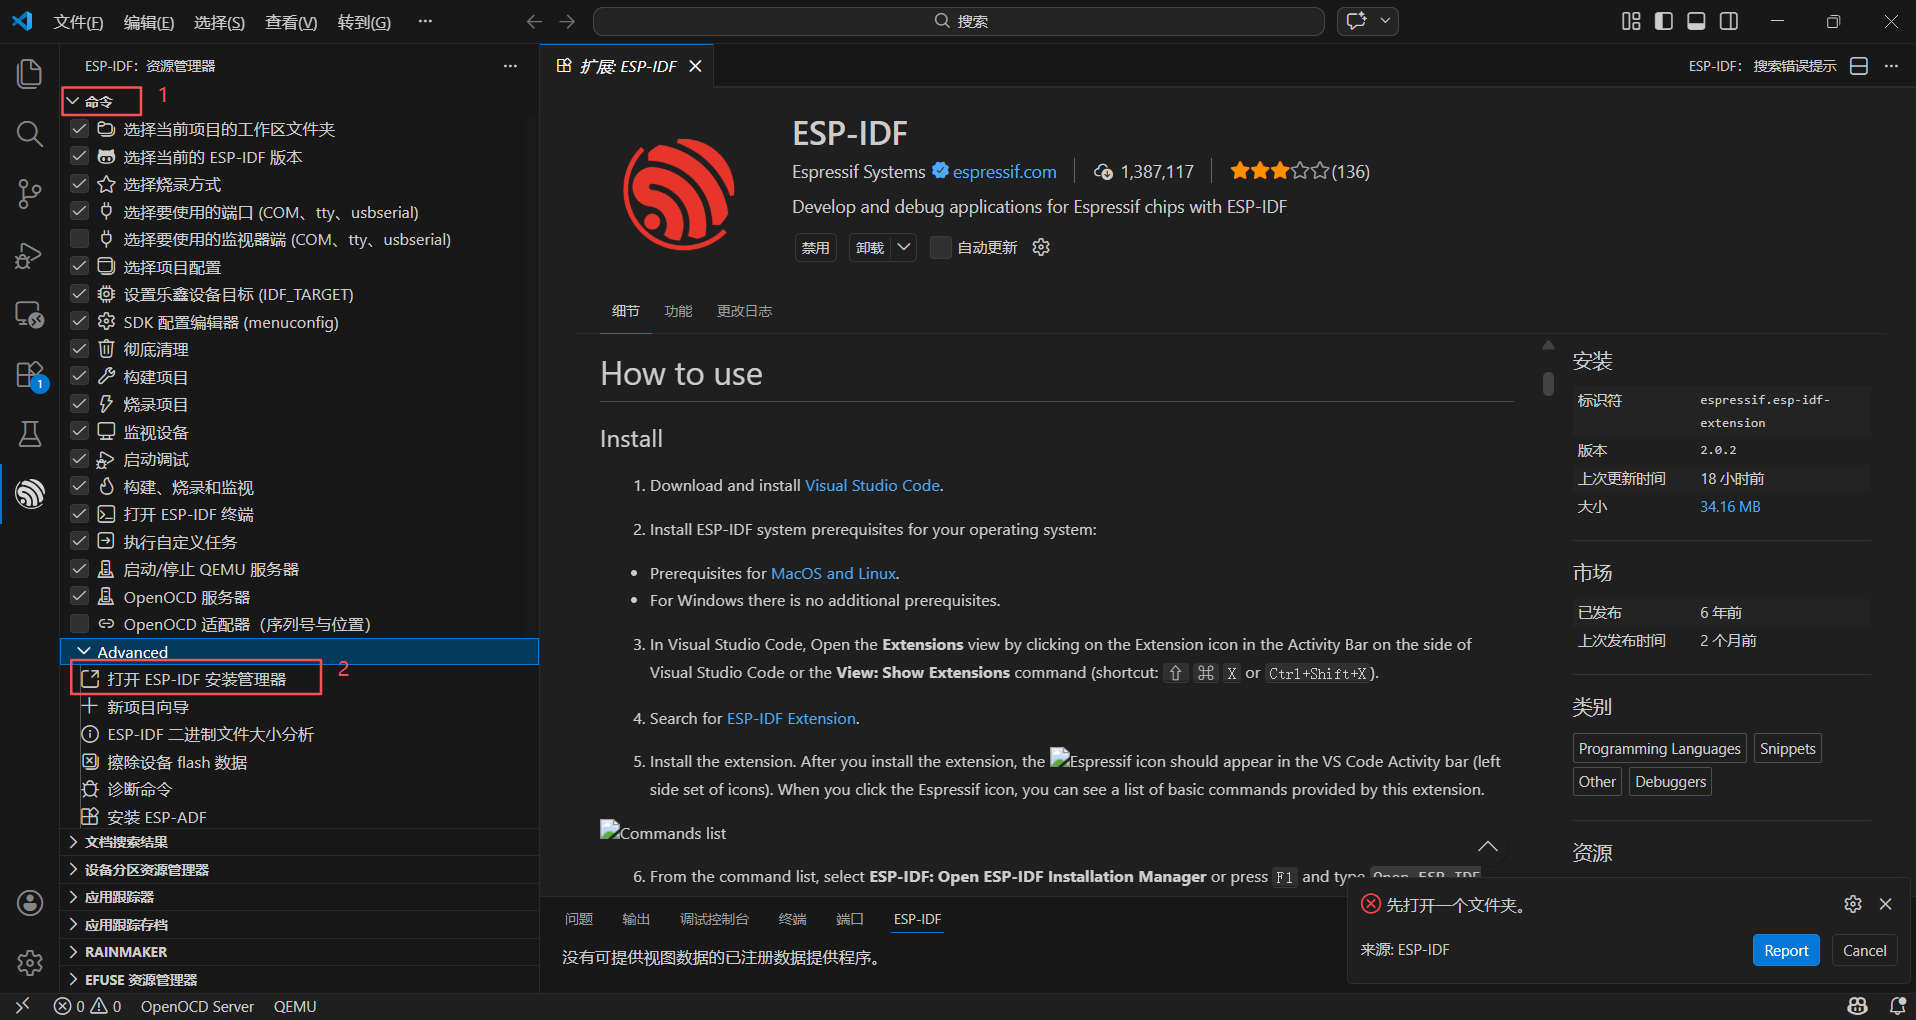Toggle the 自动更新 checkbox

(x=941, y=247)
